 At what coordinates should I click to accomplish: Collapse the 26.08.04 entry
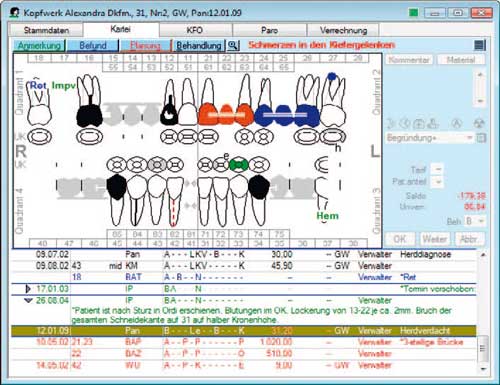tap(29, 300)
